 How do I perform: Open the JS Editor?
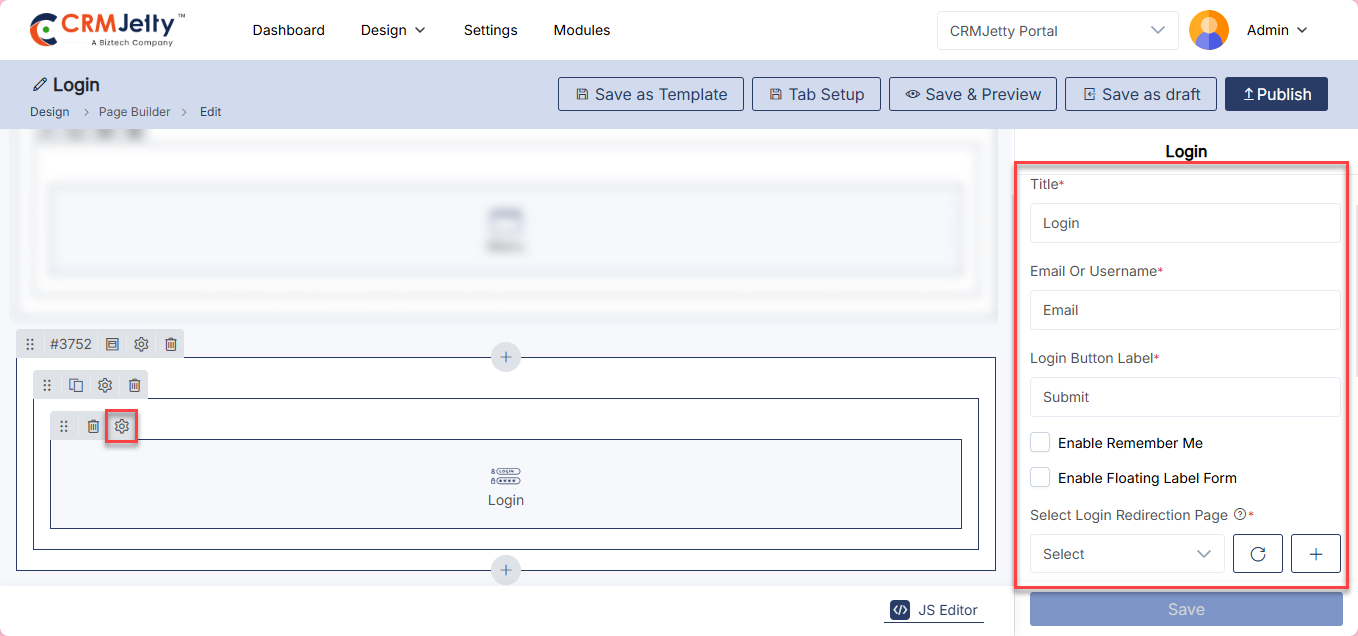click(x=934, y=610)
